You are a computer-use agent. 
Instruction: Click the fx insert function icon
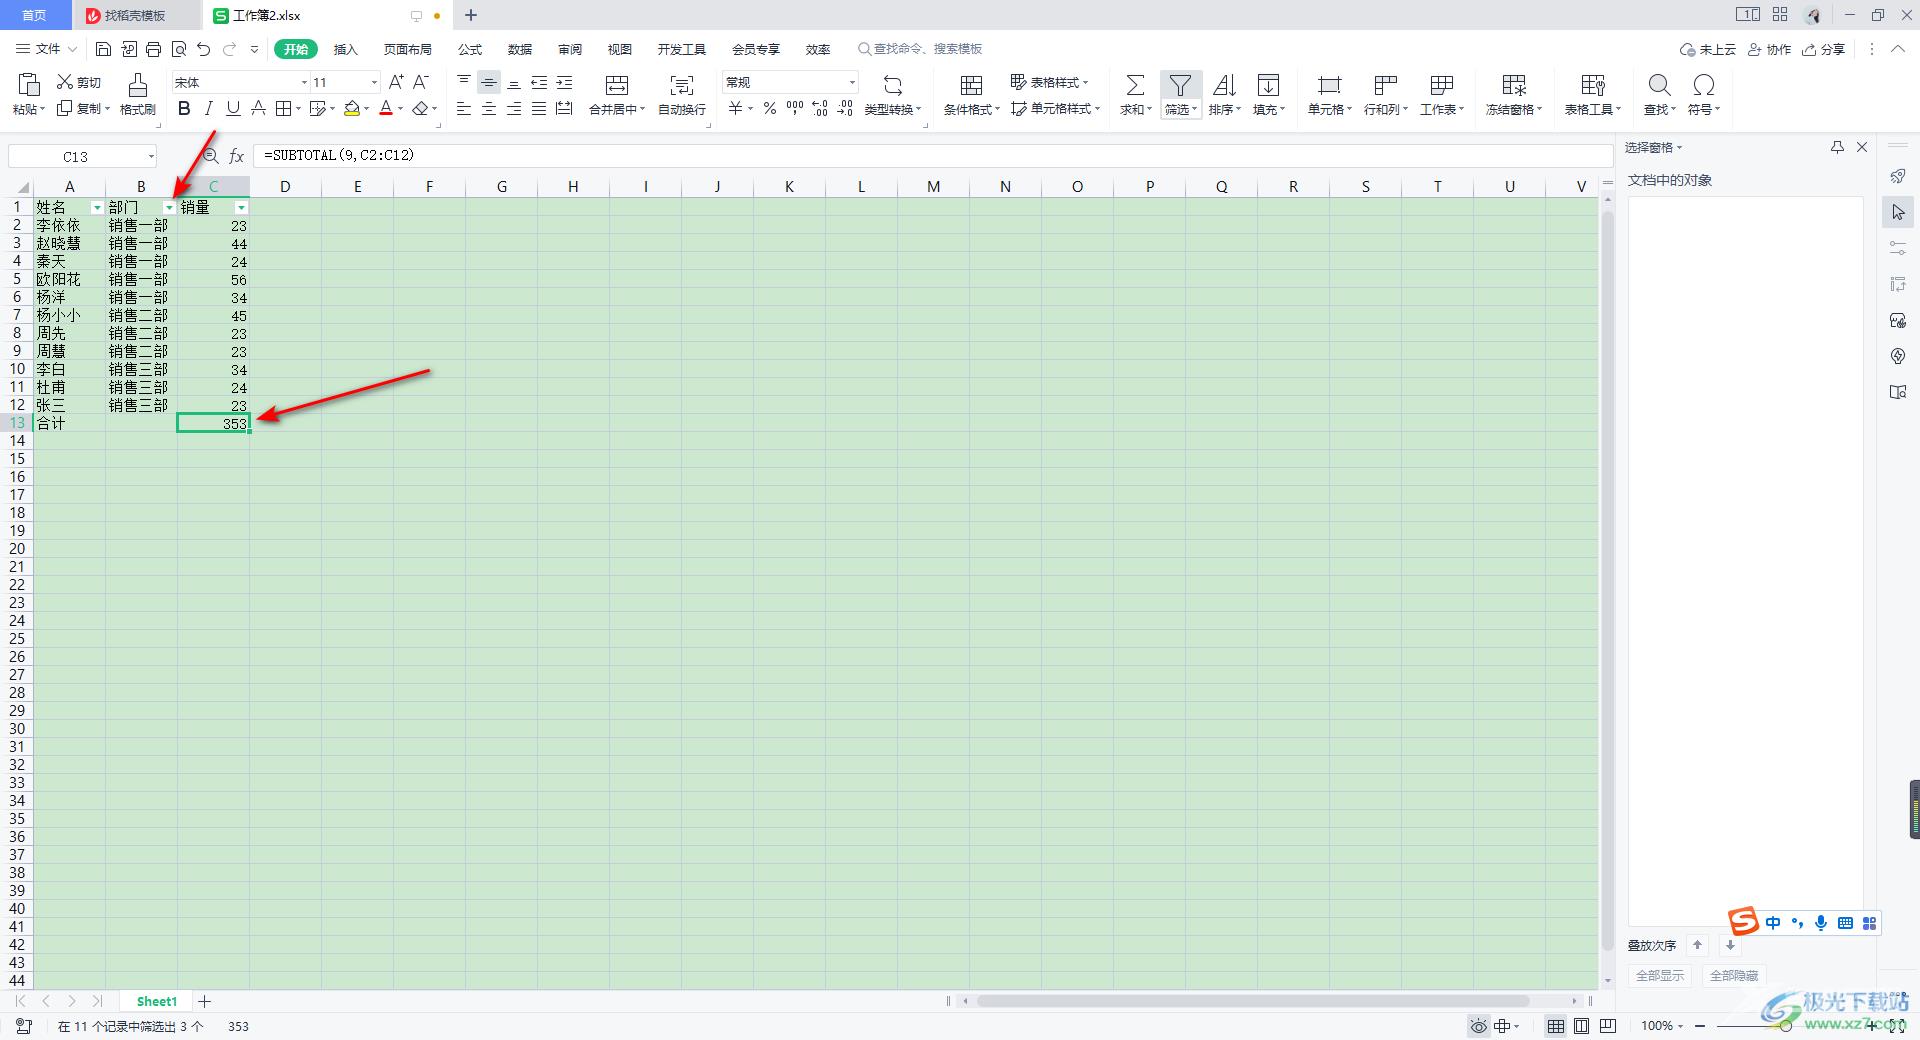pyautogui.click(x=237, y=156)
